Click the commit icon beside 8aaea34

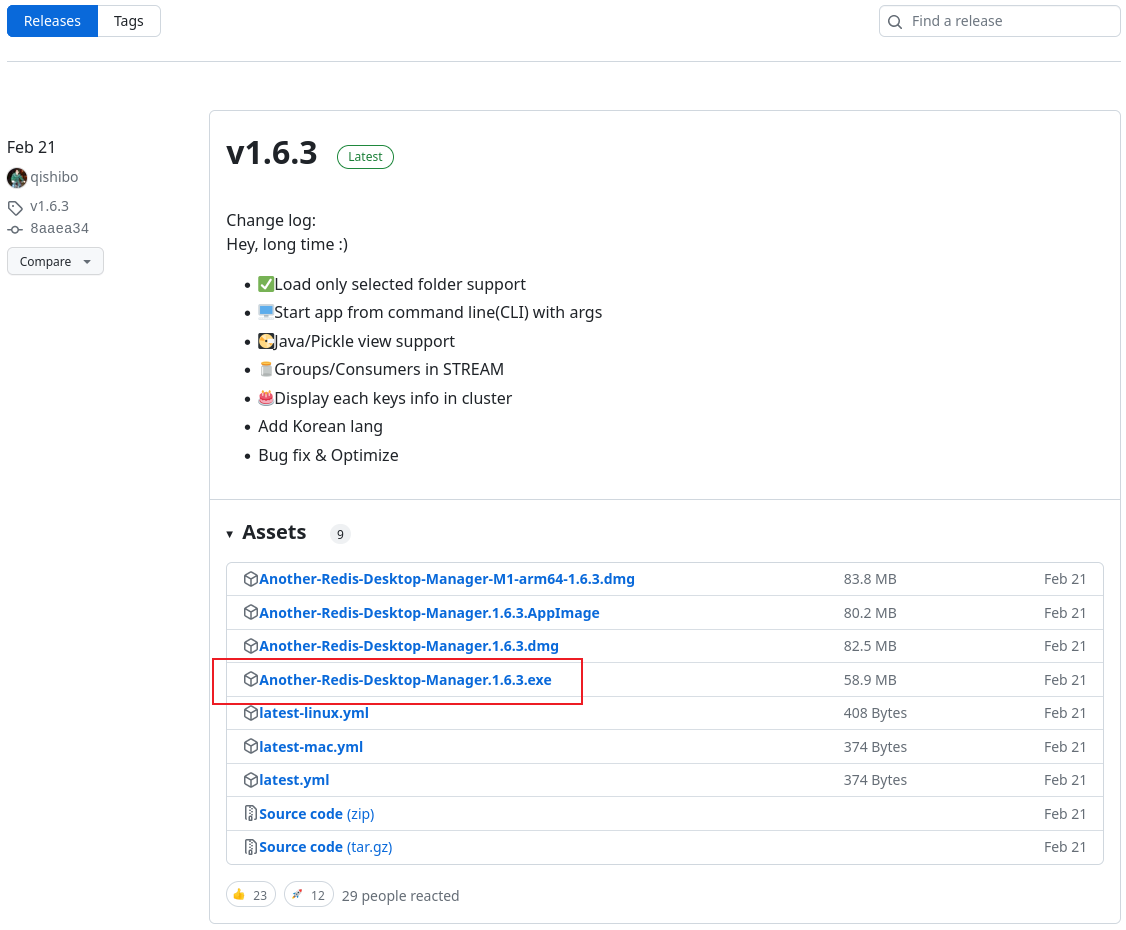coord(15,229)
